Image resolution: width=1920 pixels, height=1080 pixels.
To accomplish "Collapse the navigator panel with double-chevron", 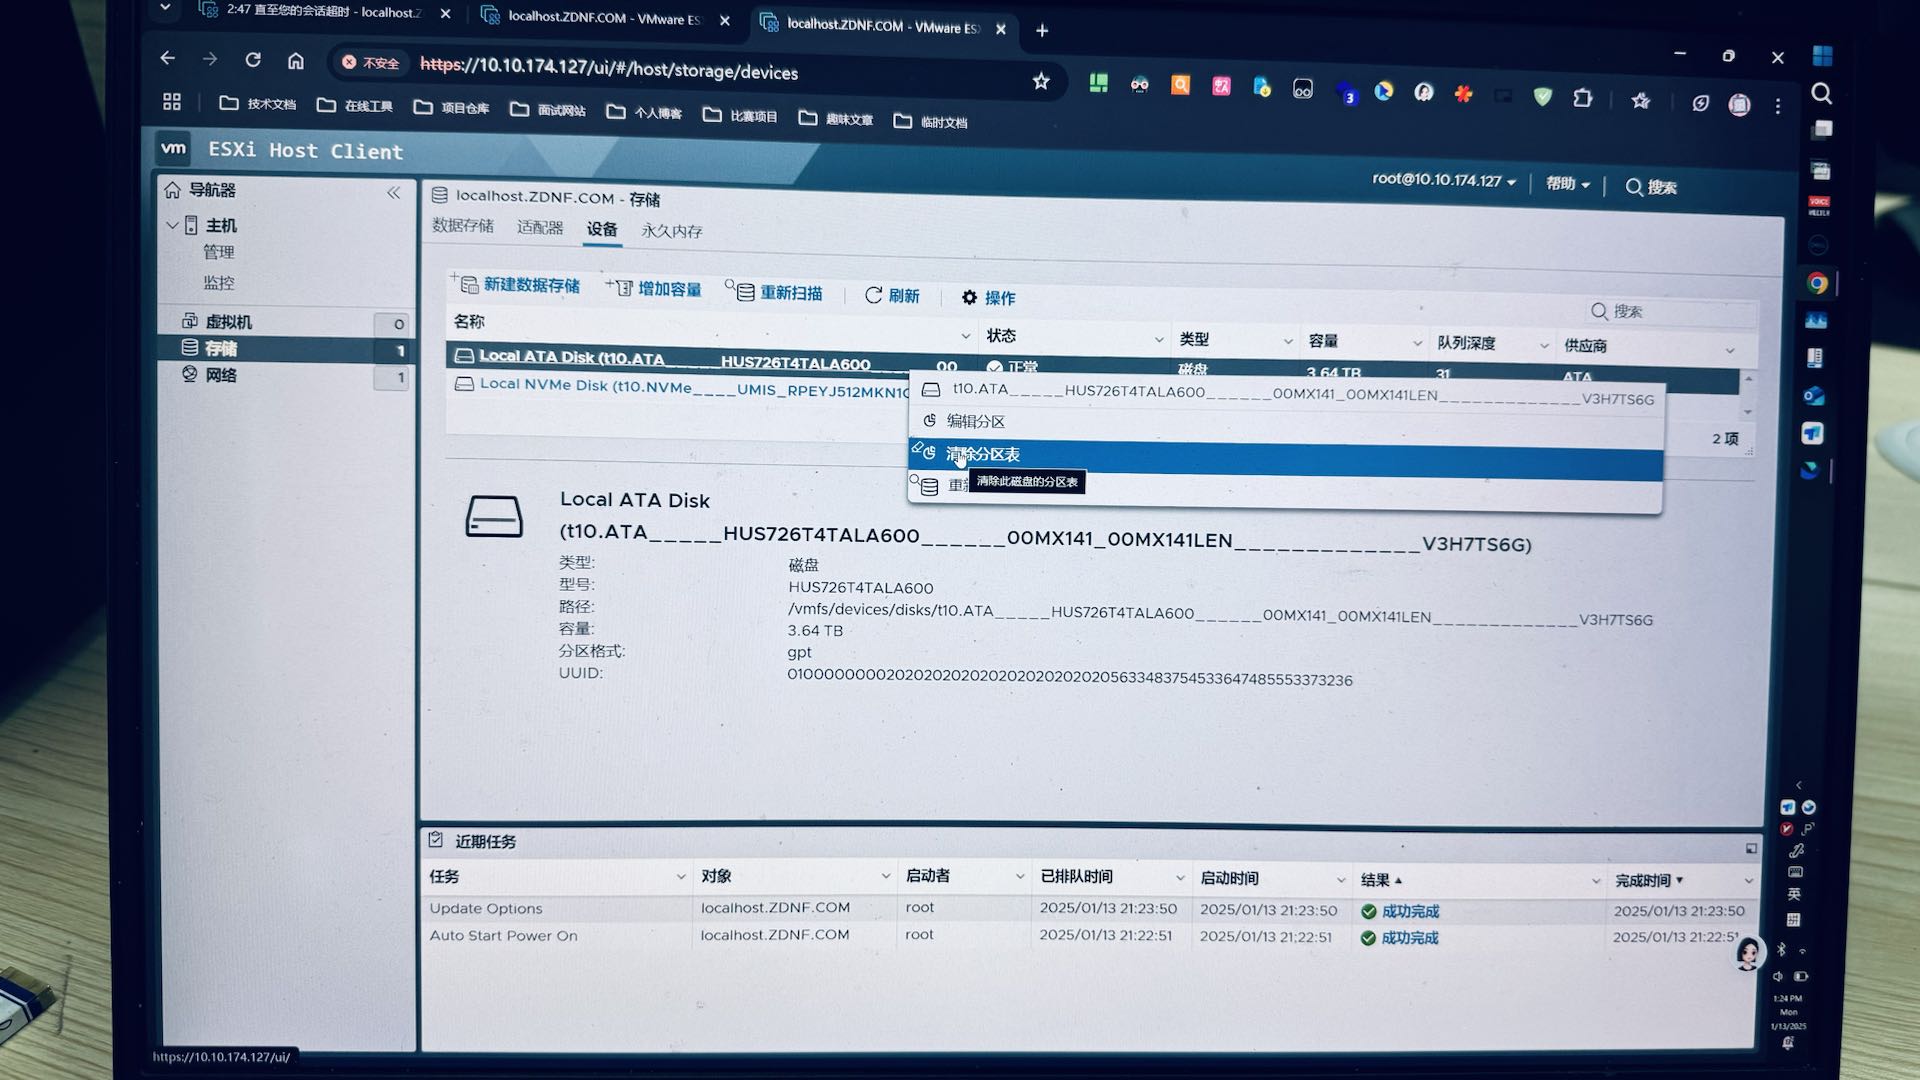I will tap(393, 193).
